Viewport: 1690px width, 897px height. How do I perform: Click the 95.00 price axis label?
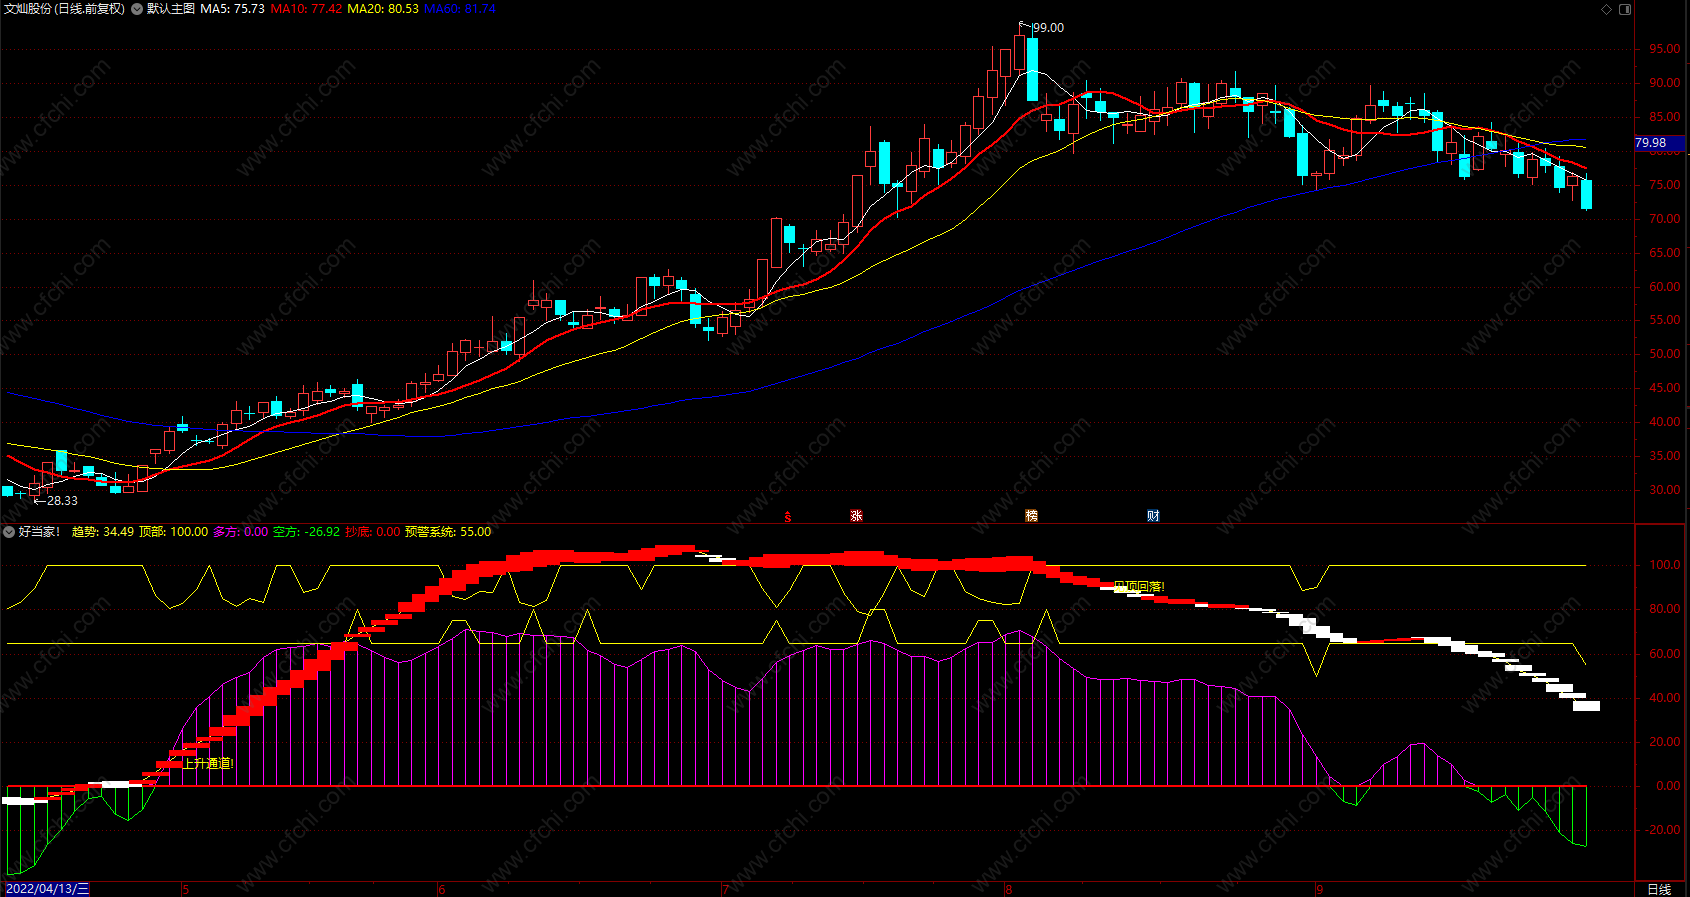(1664, 49)
